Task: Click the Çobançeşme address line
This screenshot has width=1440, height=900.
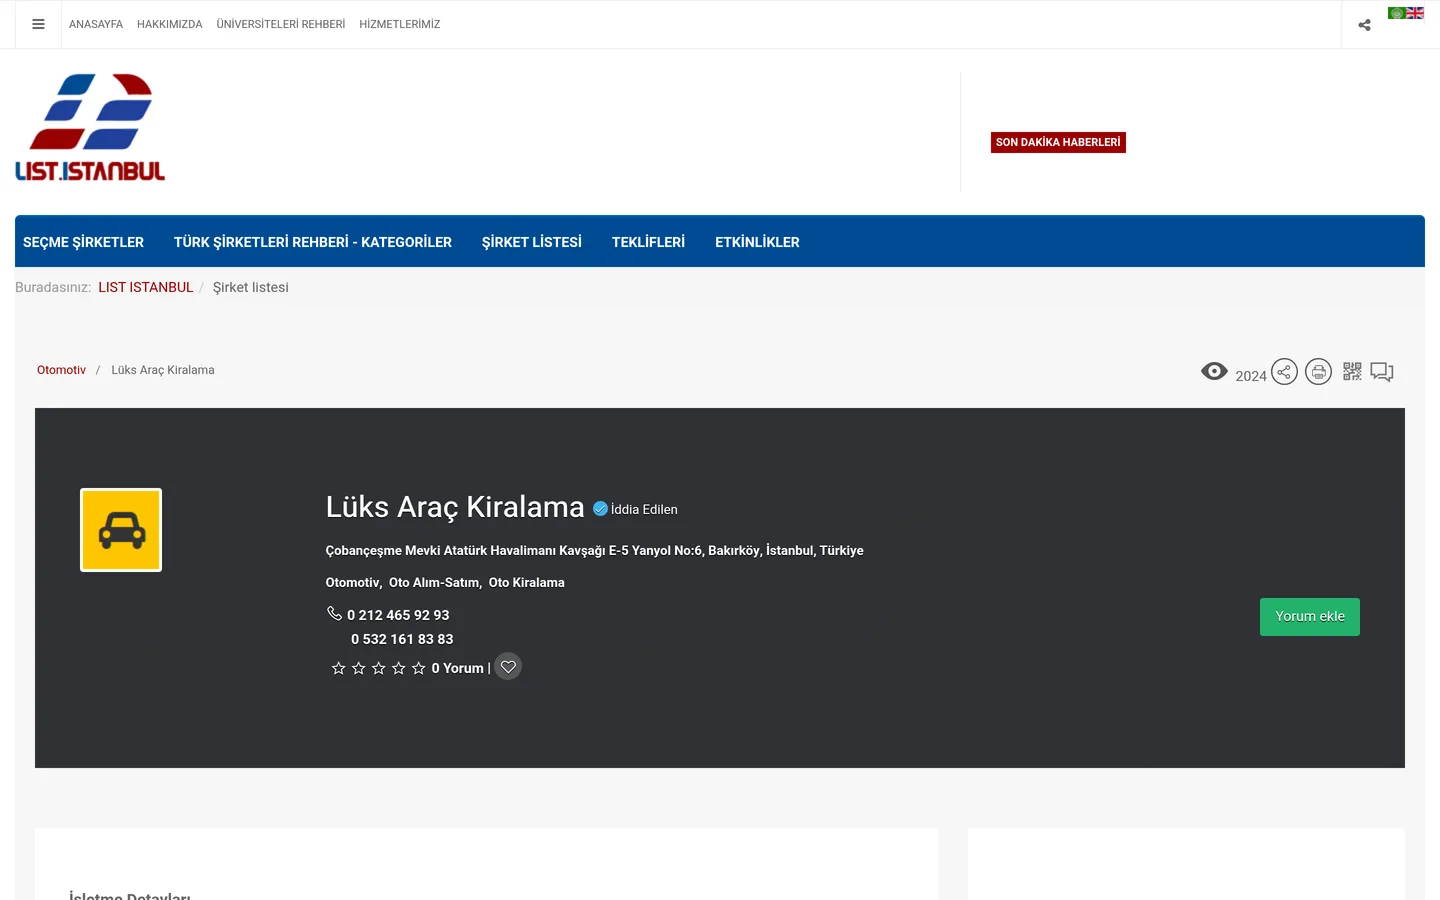Action: tap(595, 550)
